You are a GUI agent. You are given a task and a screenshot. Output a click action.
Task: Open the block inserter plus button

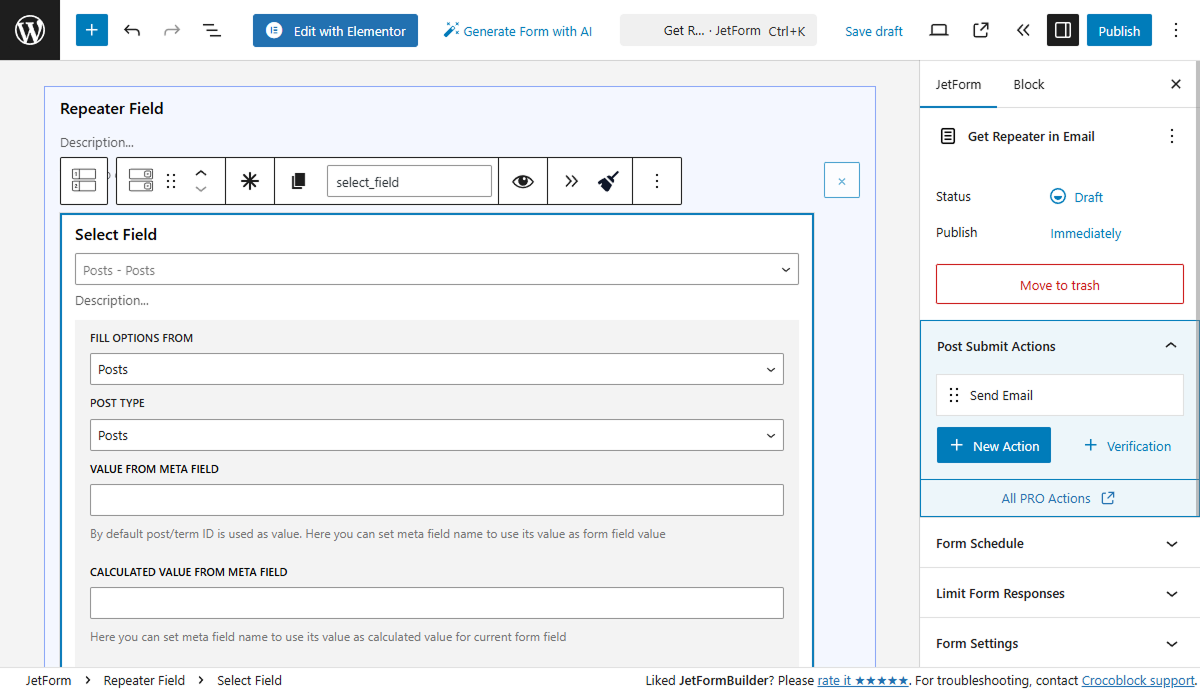click(x=92, y=30)
